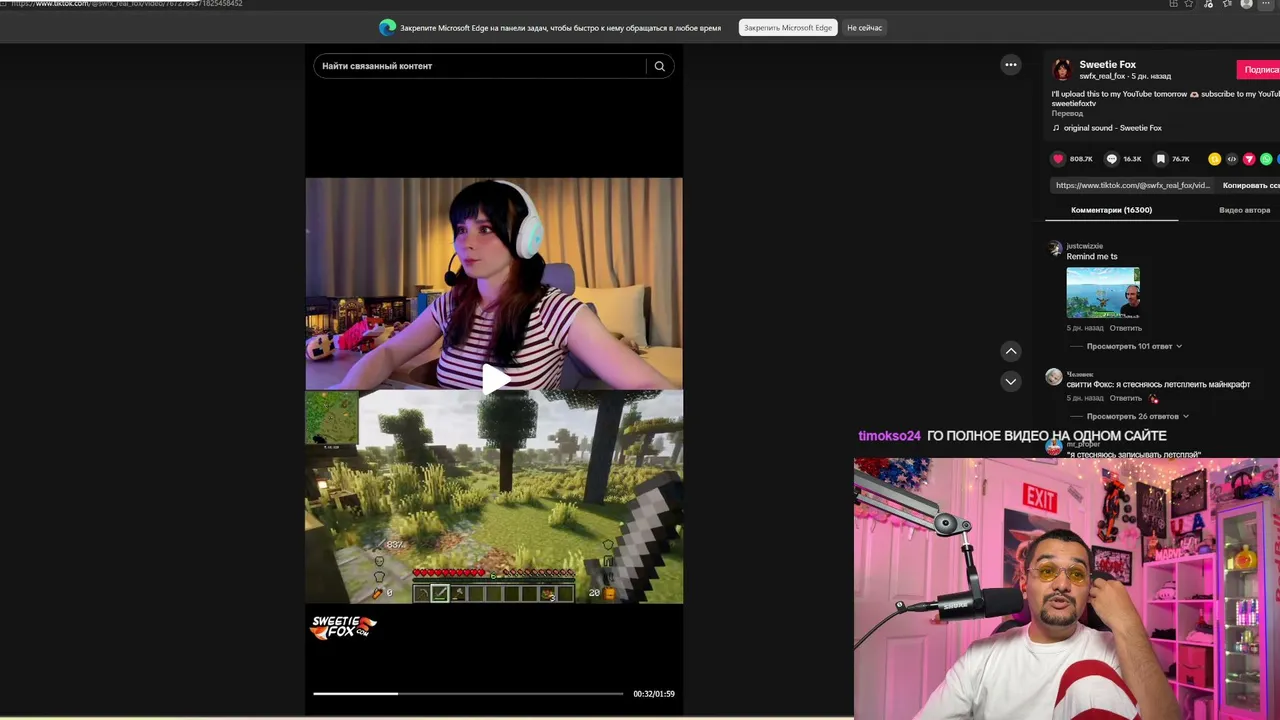The width and height of the screenshot is (1280, 720).
Task: Click the browser address bar URL
Action: coord(126,4)
